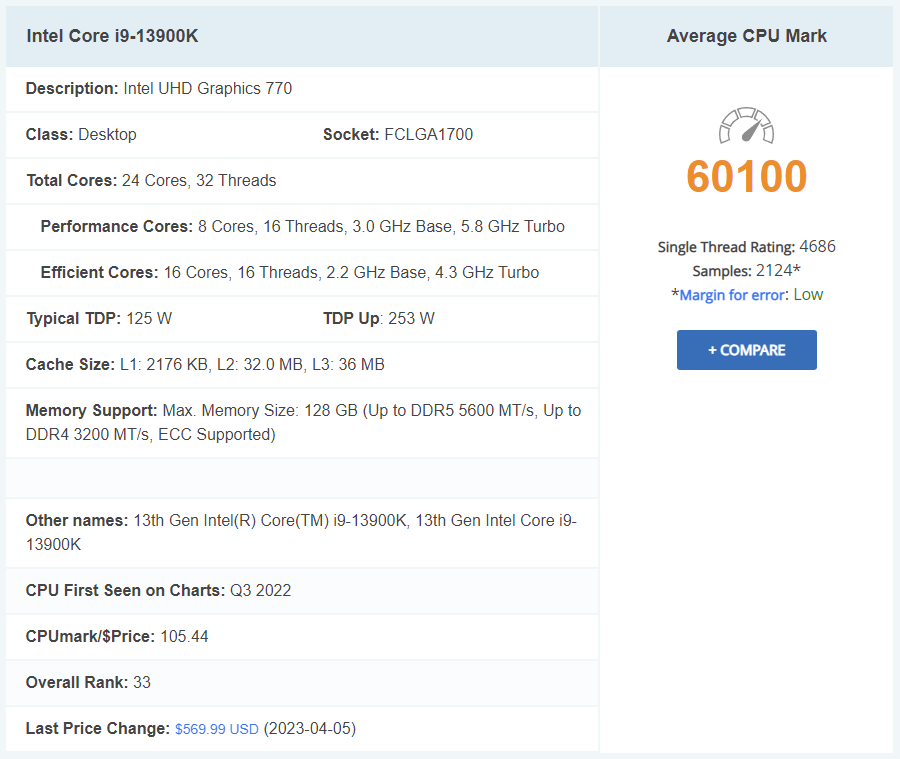Click the Performance Cores row
Viewport: 900px width, 759px height.
click(x=302, y=226)
